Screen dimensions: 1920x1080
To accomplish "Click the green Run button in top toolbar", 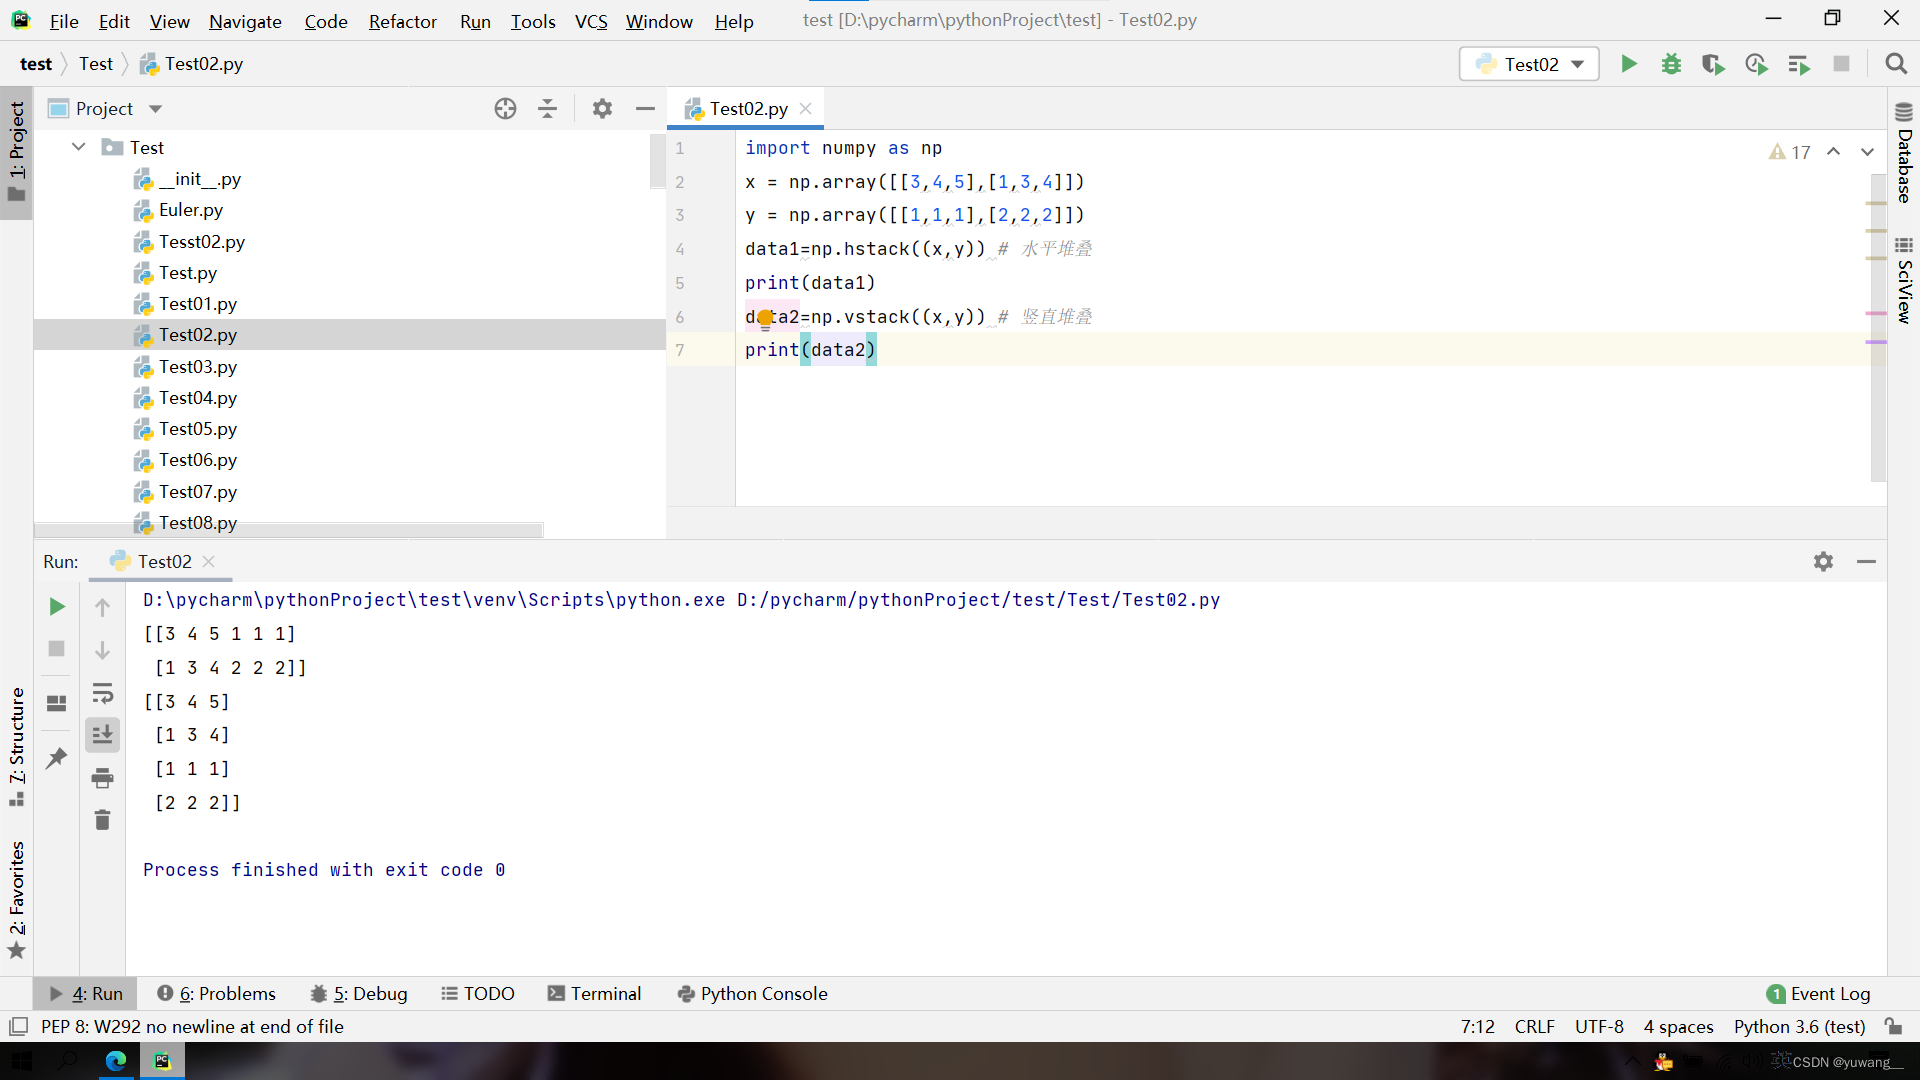I will click(x=1628, y=64).
